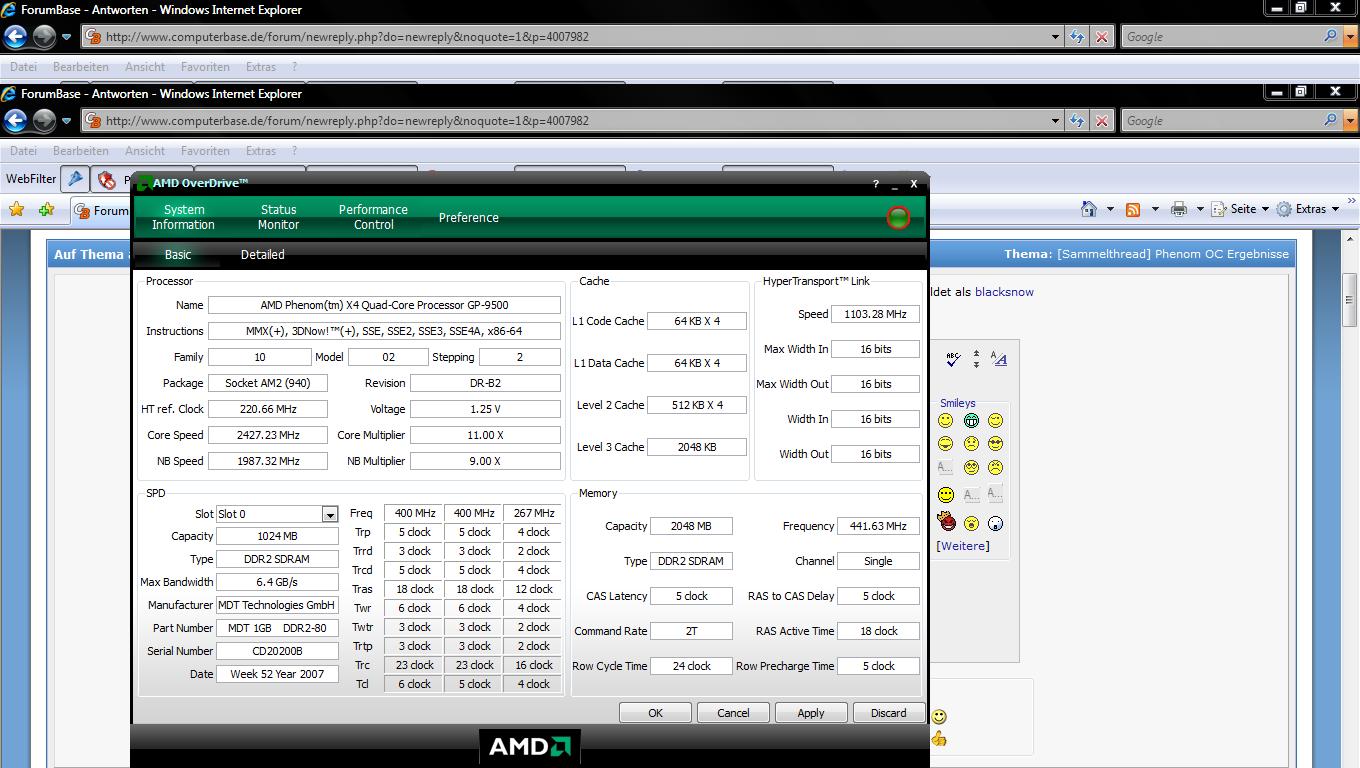Screen dimensions: 1360x768
Task: Click the green status indicator in AMD OverDrive
Action: coord(898,217)
